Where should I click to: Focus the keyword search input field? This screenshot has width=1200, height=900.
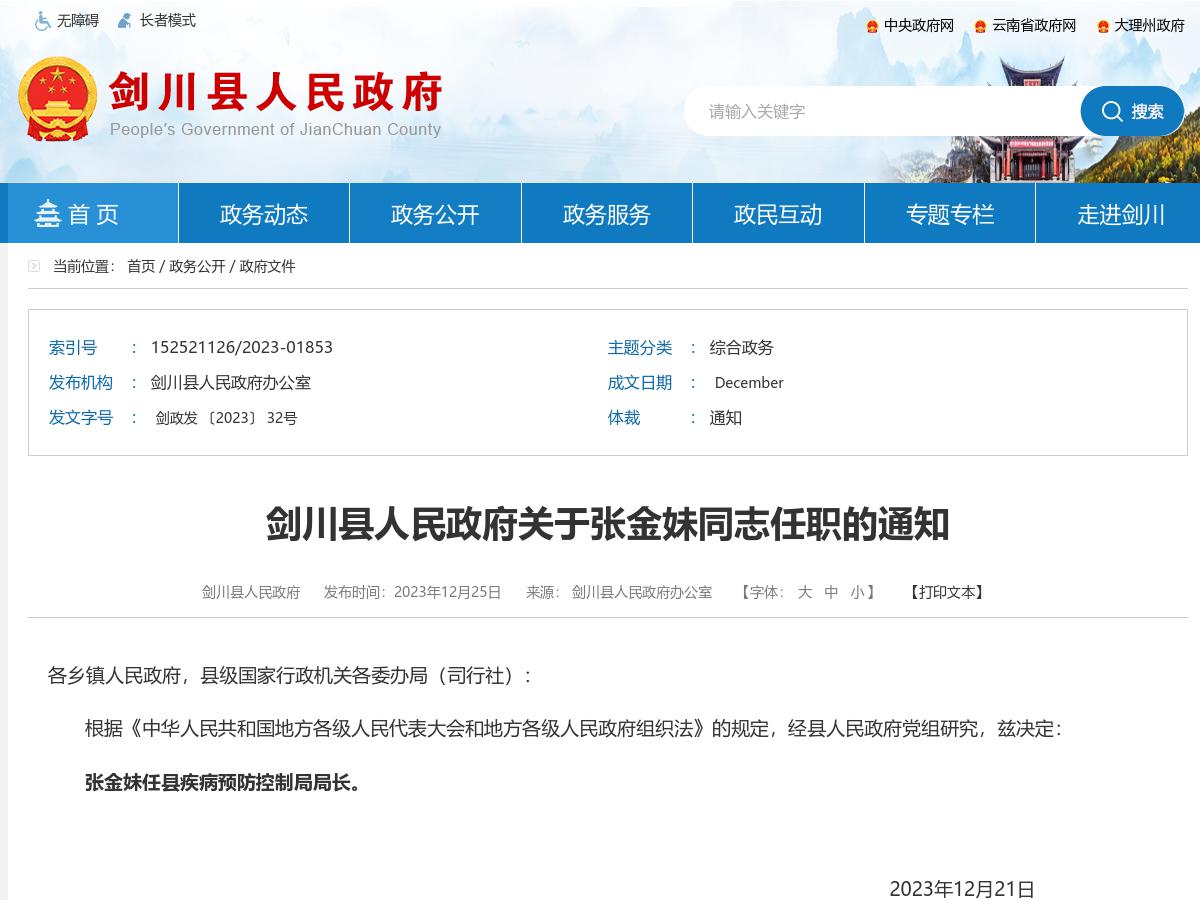pos(882,111)
